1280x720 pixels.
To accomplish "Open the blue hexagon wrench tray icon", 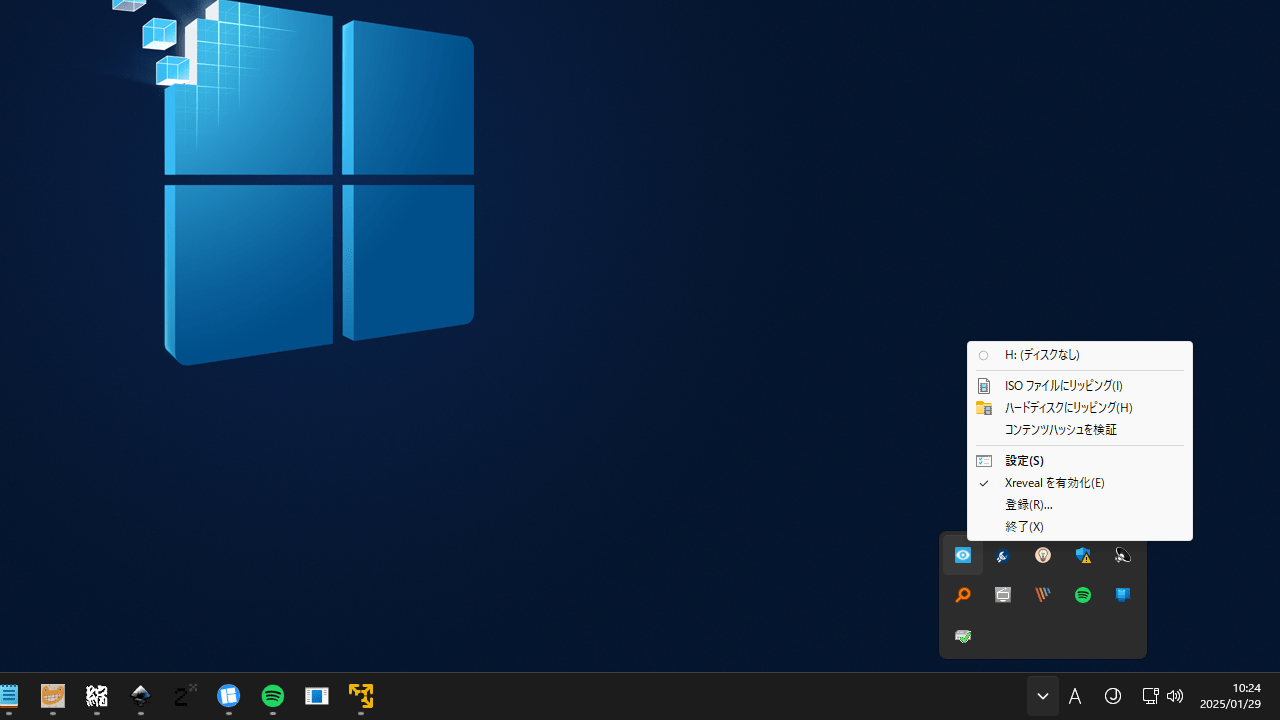I will pyautogui.click(x=1003, y=555).
